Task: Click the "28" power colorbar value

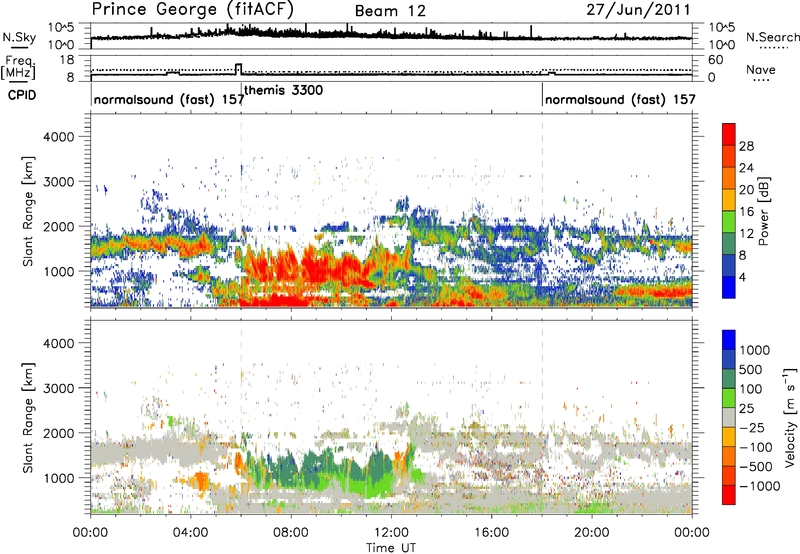Action: (746, 146)
